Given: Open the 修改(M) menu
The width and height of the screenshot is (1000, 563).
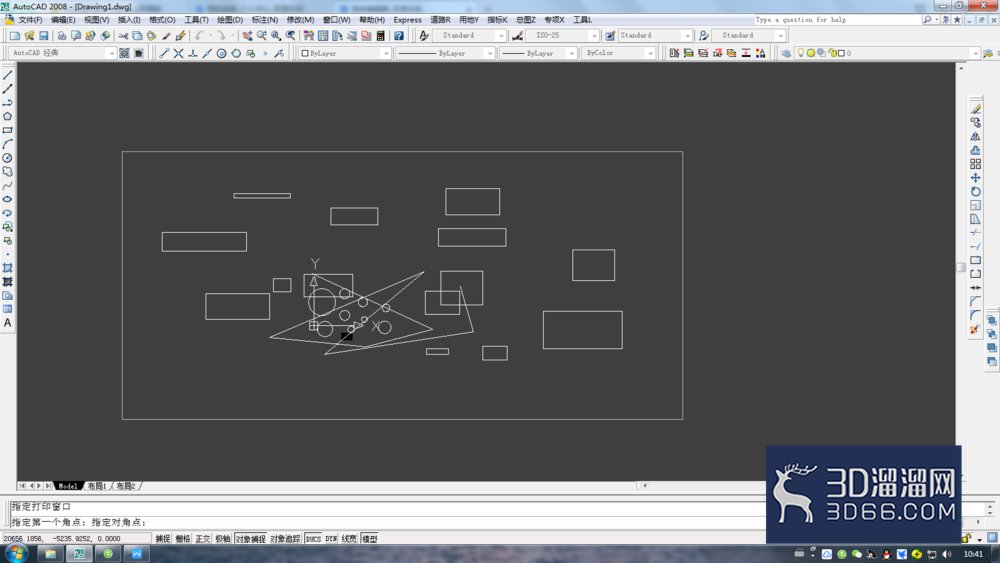Looking at the screenshot, I should pos(300,20).
